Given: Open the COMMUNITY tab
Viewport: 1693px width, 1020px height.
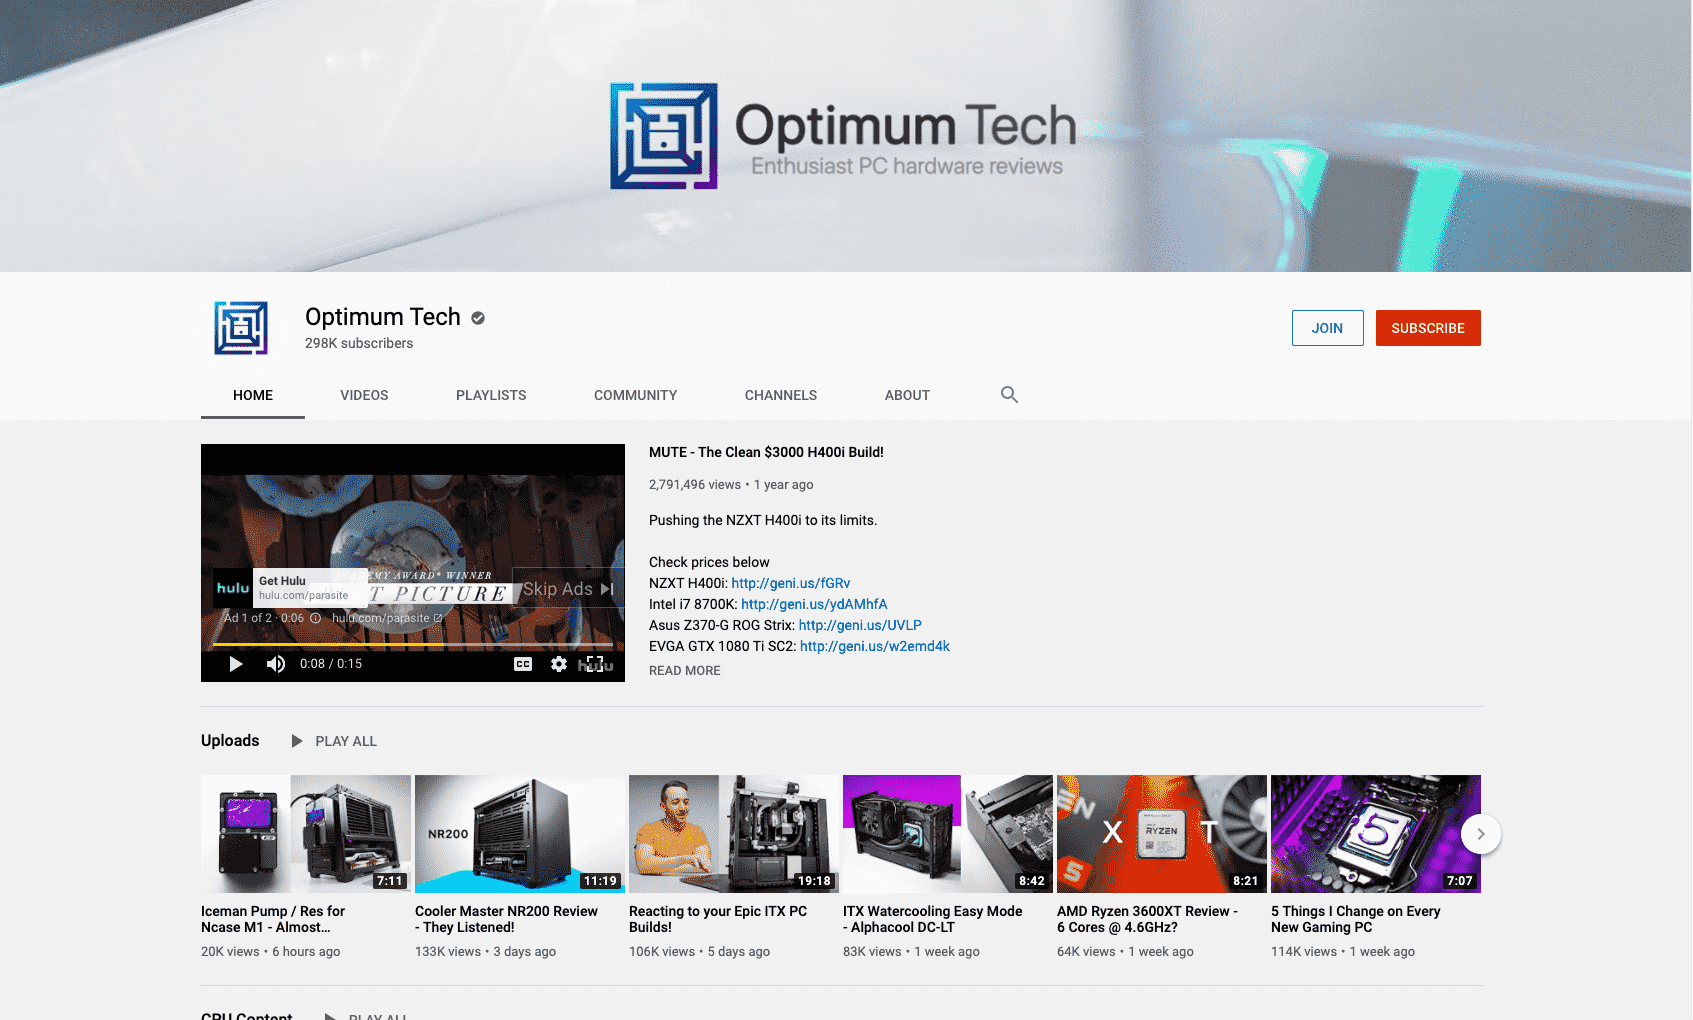Looking at the screenshot, I should [x=635, y=395].
